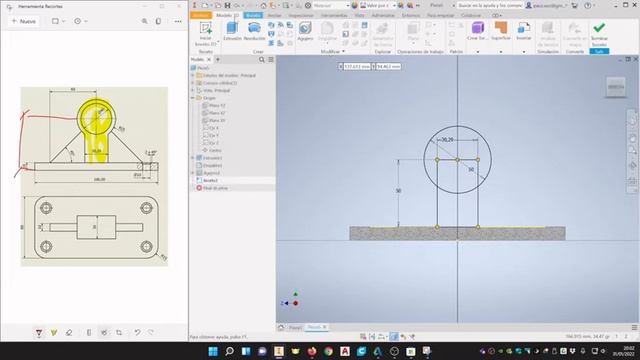Switch to the Herramientas ribbon tab
640x360 pixels.
(x=334, y=15)
